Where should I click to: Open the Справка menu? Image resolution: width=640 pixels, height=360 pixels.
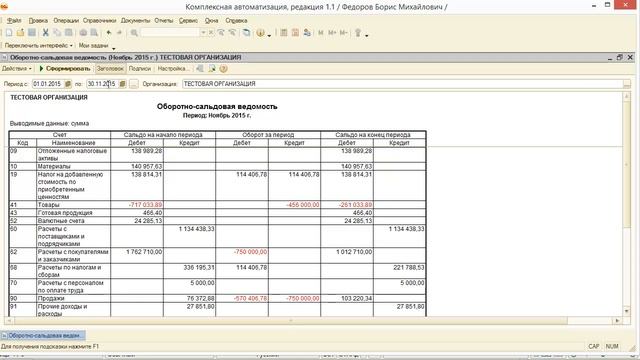coord(236,20)
